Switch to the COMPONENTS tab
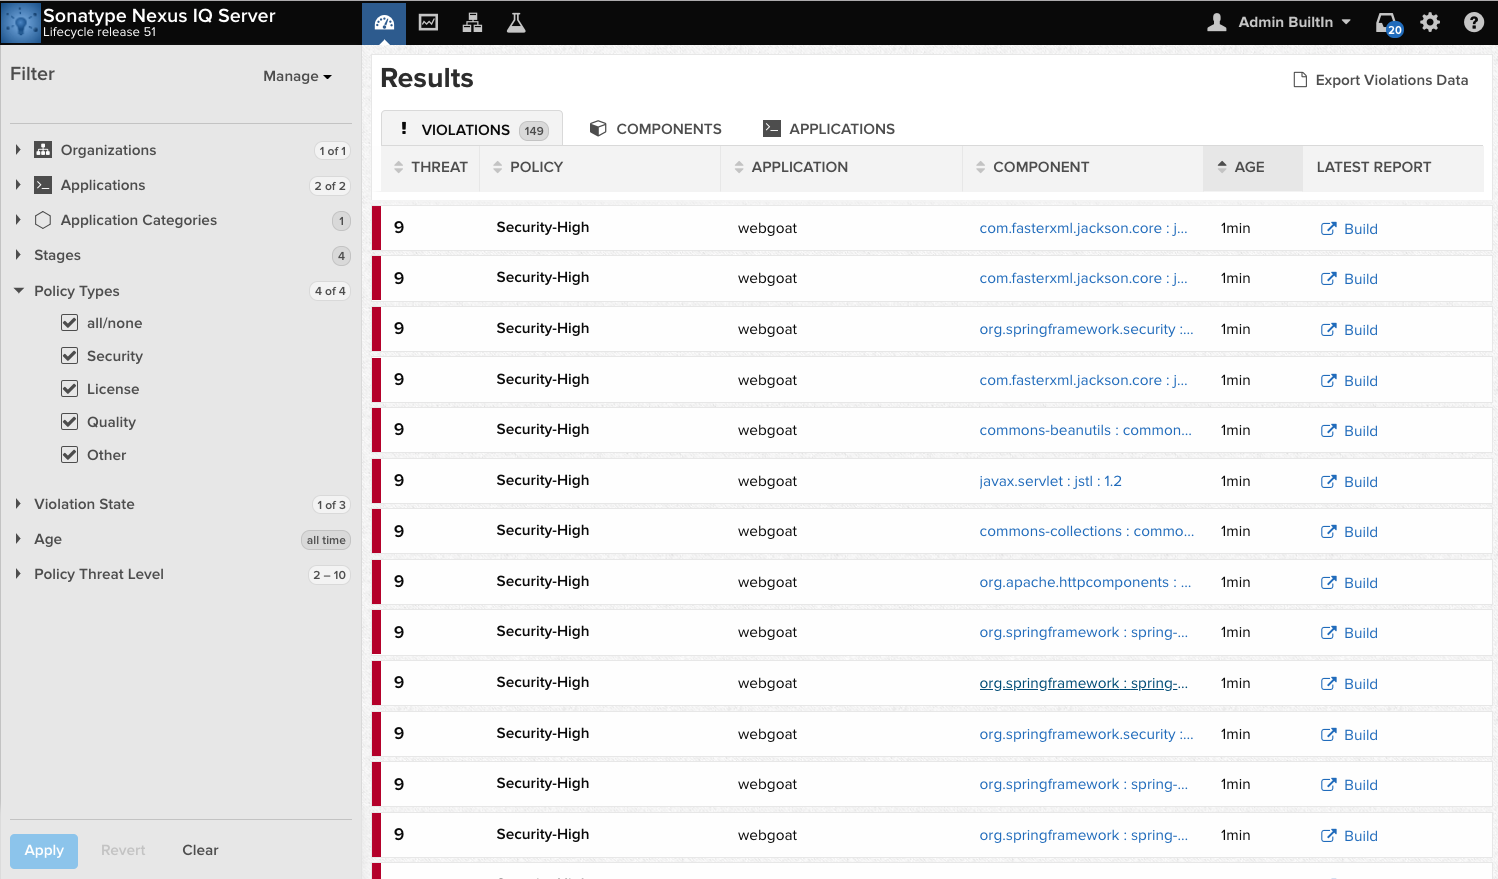The image size is (1498, 879). [x=655, y=128]
